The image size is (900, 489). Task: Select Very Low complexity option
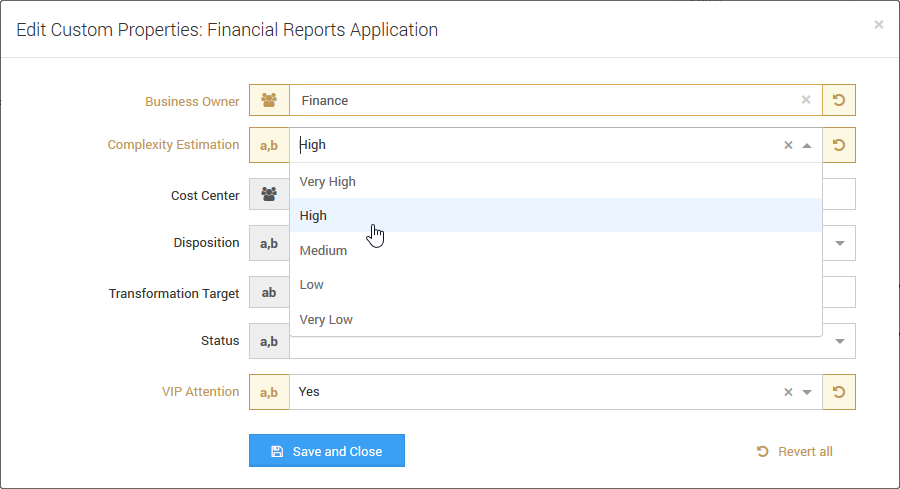click(x=556, y=319)
